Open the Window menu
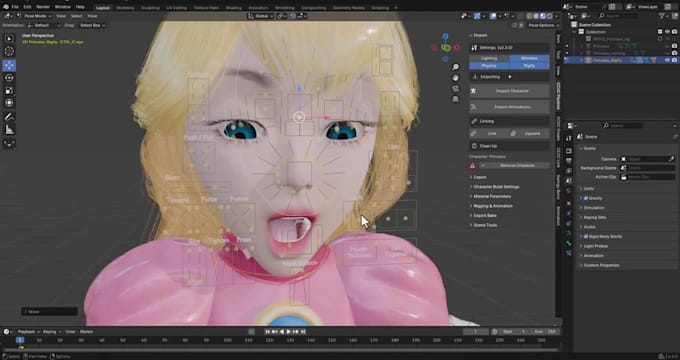Image resolution: width=680 pixels, height=360 pixels. pos(63,7)
